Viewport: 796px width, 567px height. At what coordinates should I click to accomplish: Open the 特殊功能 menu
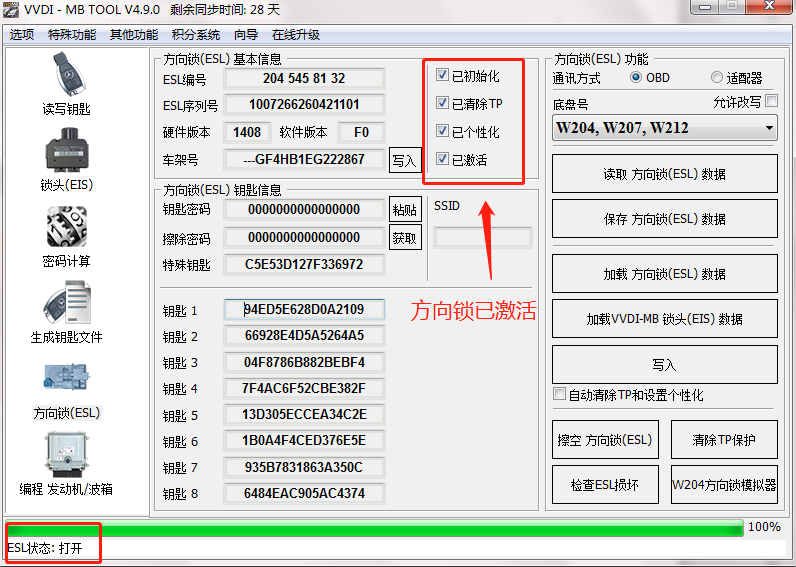coord(72,35)
